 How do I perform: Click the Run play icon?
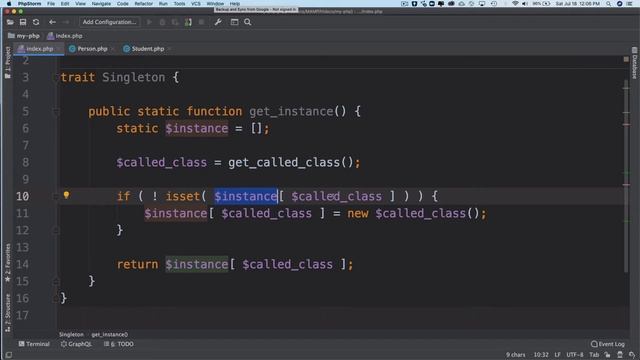click(149, 22)
